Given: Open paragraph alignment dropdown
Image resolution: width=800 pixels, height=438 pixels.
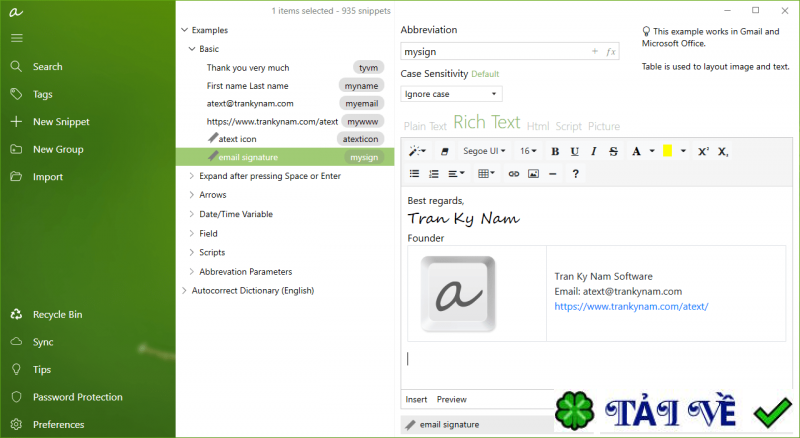Looking at the screenshot, I should tap(456, 174).
